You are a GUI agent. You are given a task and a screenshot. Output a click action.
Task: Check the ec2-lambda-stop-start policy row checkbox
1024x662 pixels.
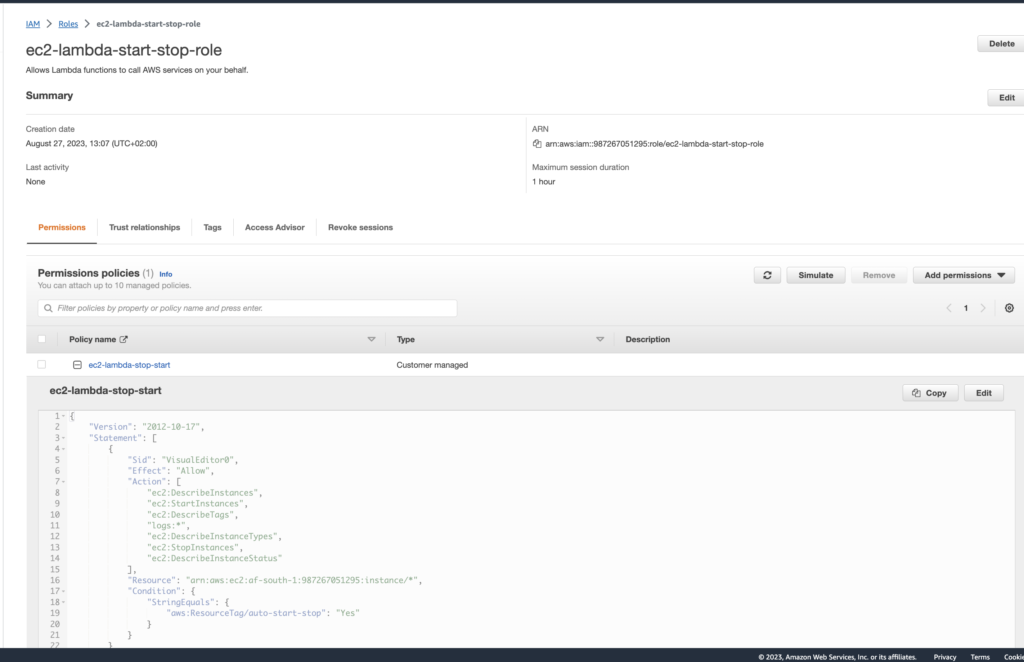(x=42, y=365)
